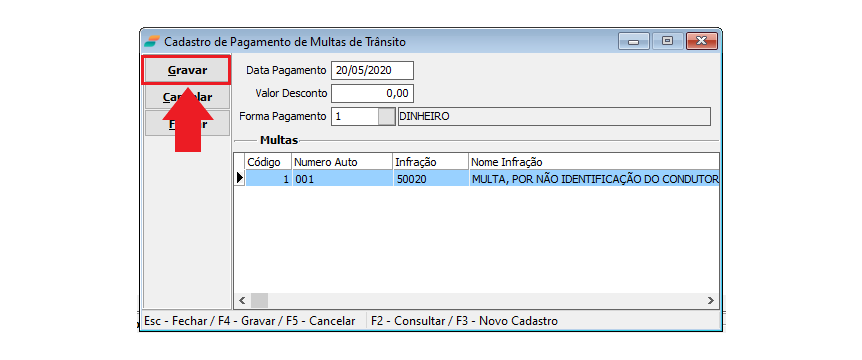Sort by the Código column header

coord(268,162)
